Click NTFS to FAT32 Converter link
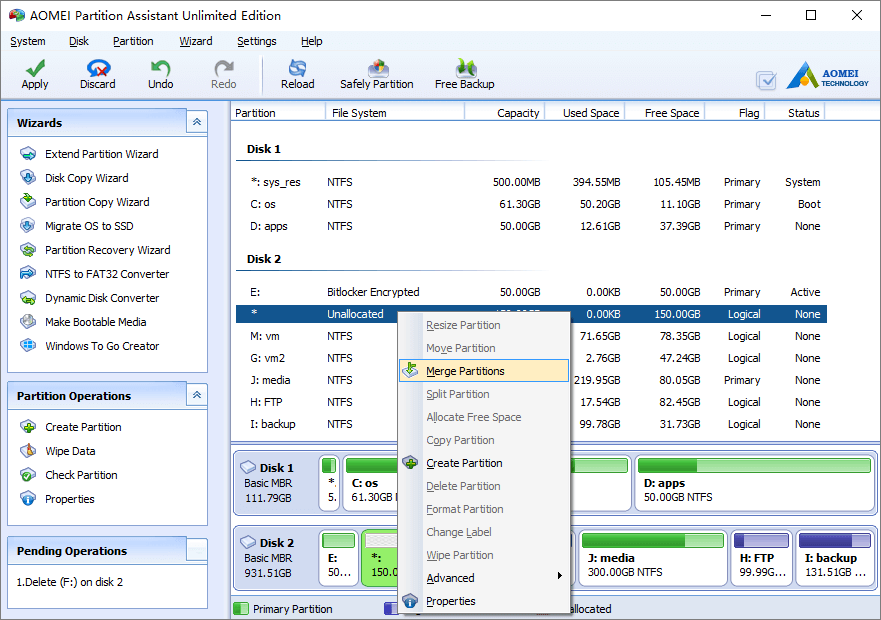Image resolution: width=881 pixels, height=620 pixels. coord(107,274)
